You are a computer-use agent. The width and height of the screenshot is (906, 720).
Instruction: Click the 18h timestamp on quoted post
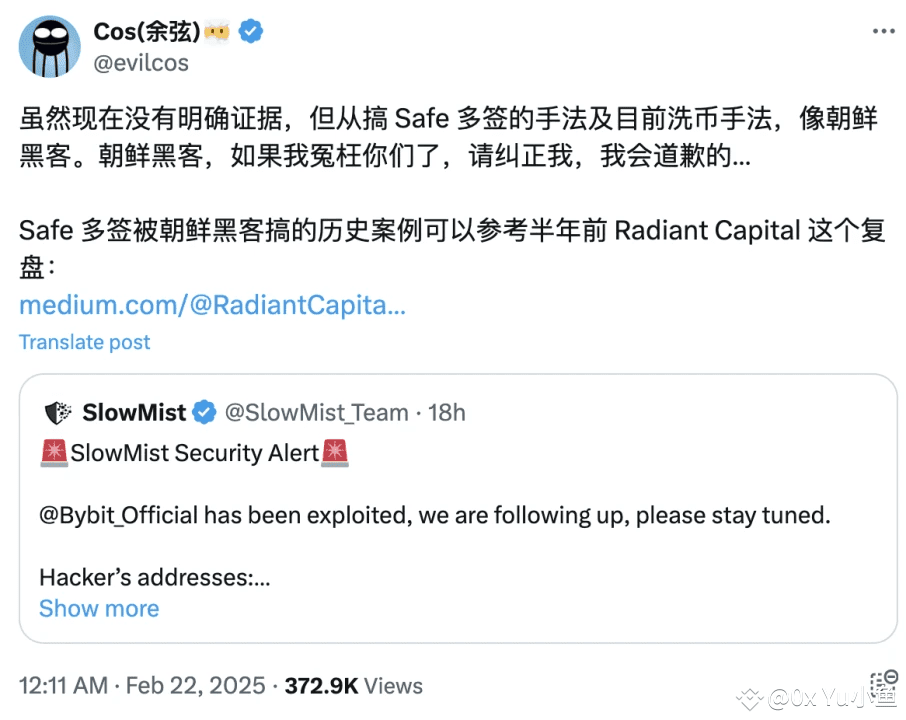(x=447, y=412)
